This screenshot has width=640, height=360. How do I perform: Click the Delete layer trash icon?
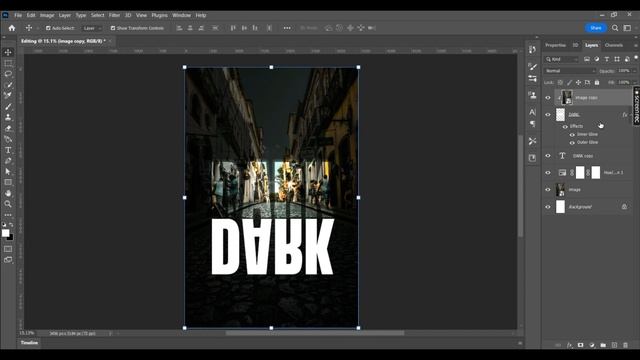625,345
